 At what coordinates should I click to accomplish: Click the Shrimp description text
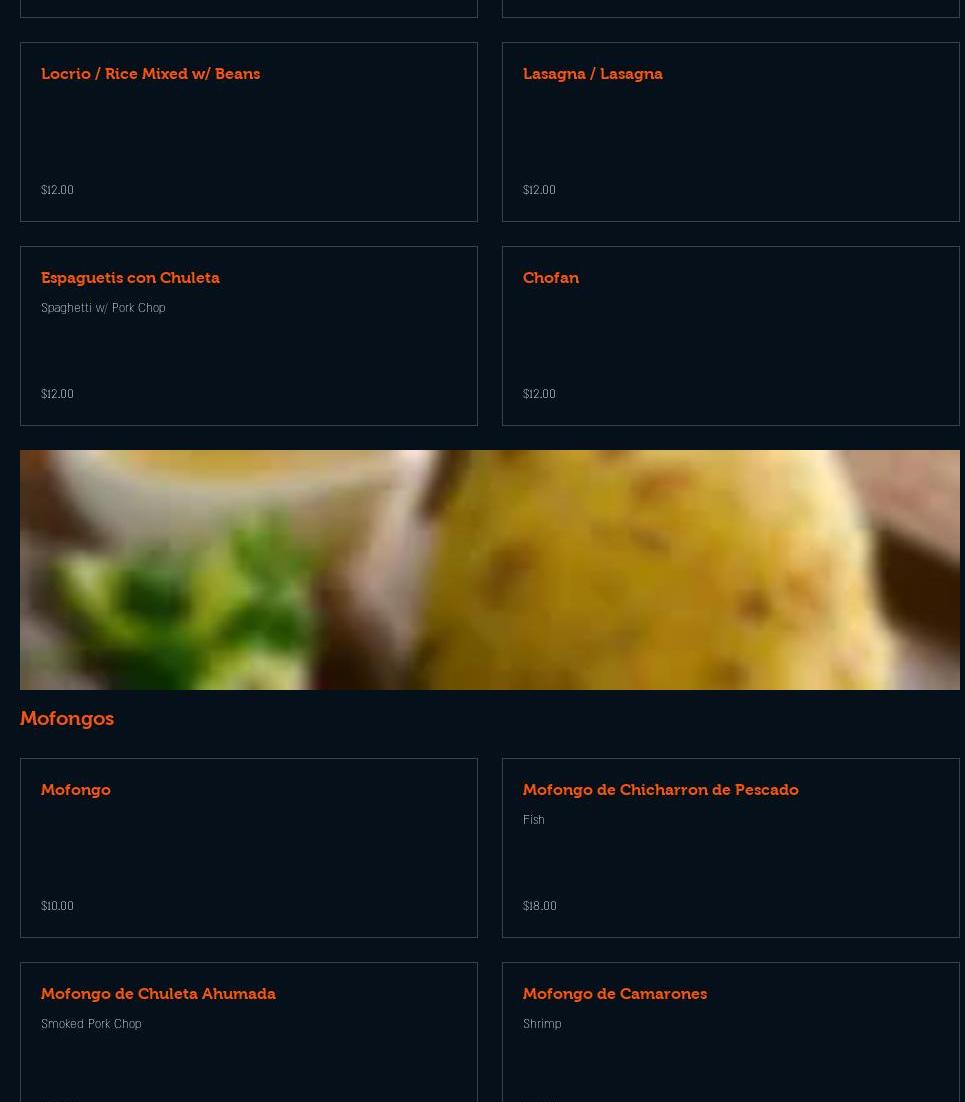coord(542,1024)
